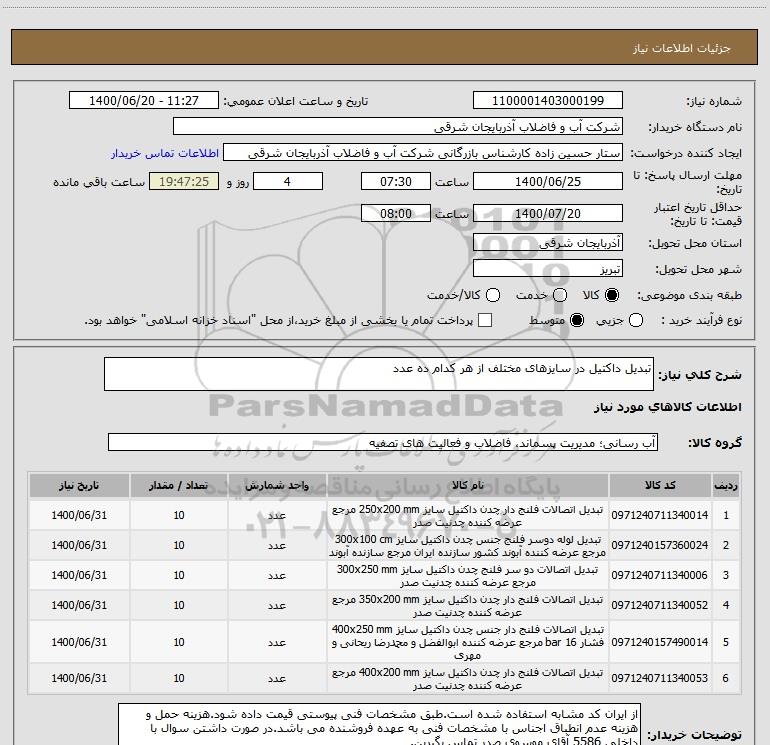Click the 400x200 mm item name in row 6
770x745 pixels.
pyautogui.click(x=468, y=678)
